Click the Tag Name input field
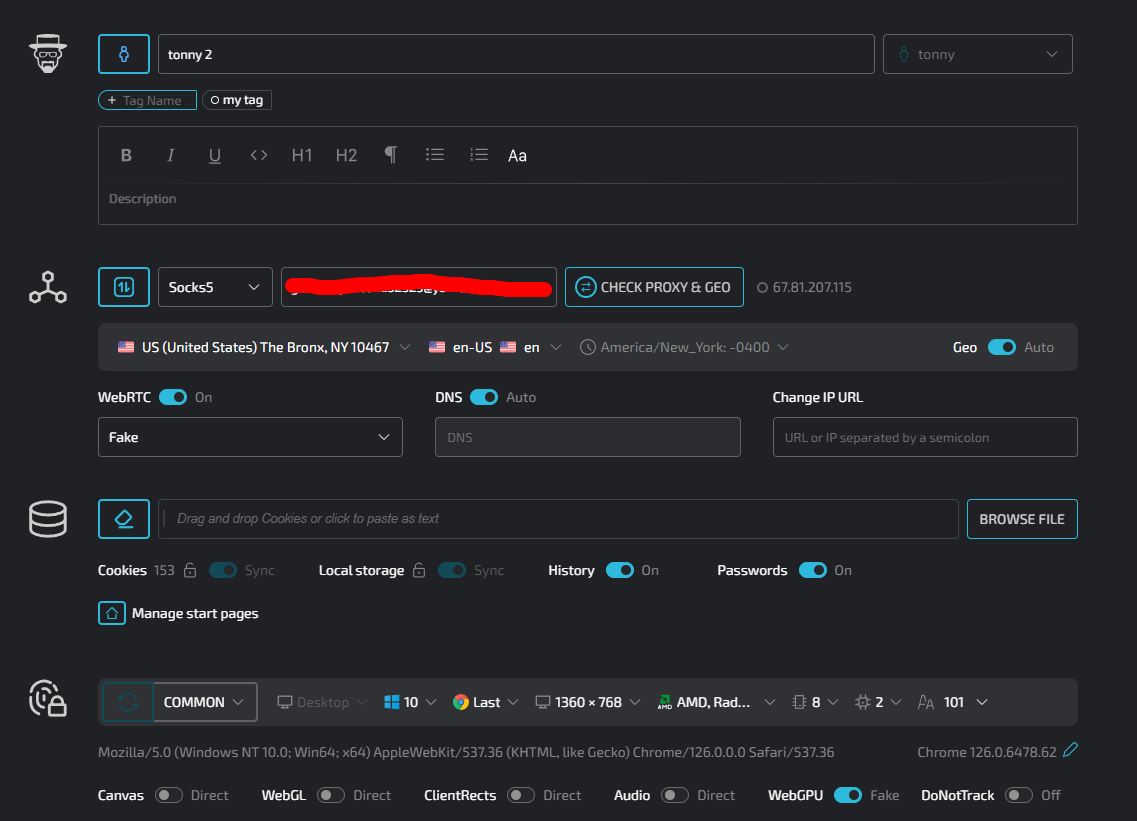Image resolution: width=1137 pixels, height=821 pixels. point(147,100)
